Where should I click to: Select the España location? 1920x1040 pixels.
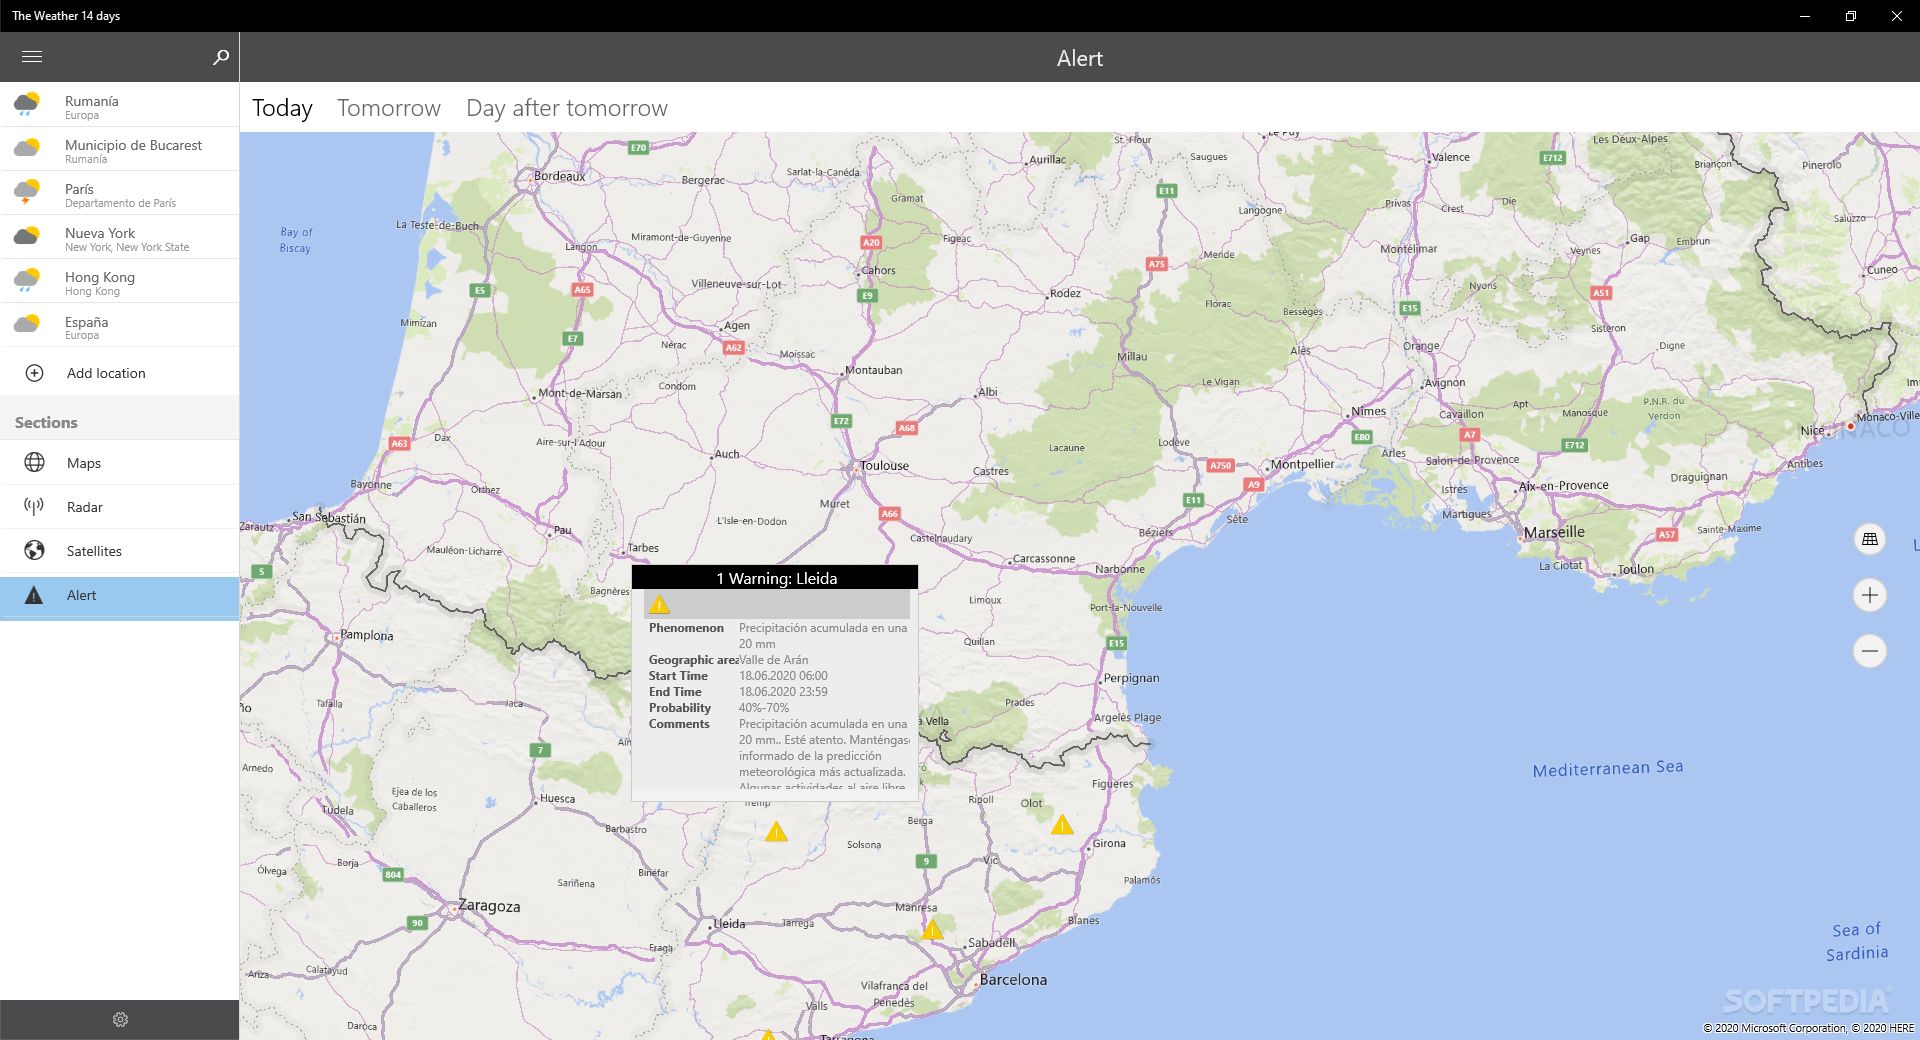pos(120,325)
